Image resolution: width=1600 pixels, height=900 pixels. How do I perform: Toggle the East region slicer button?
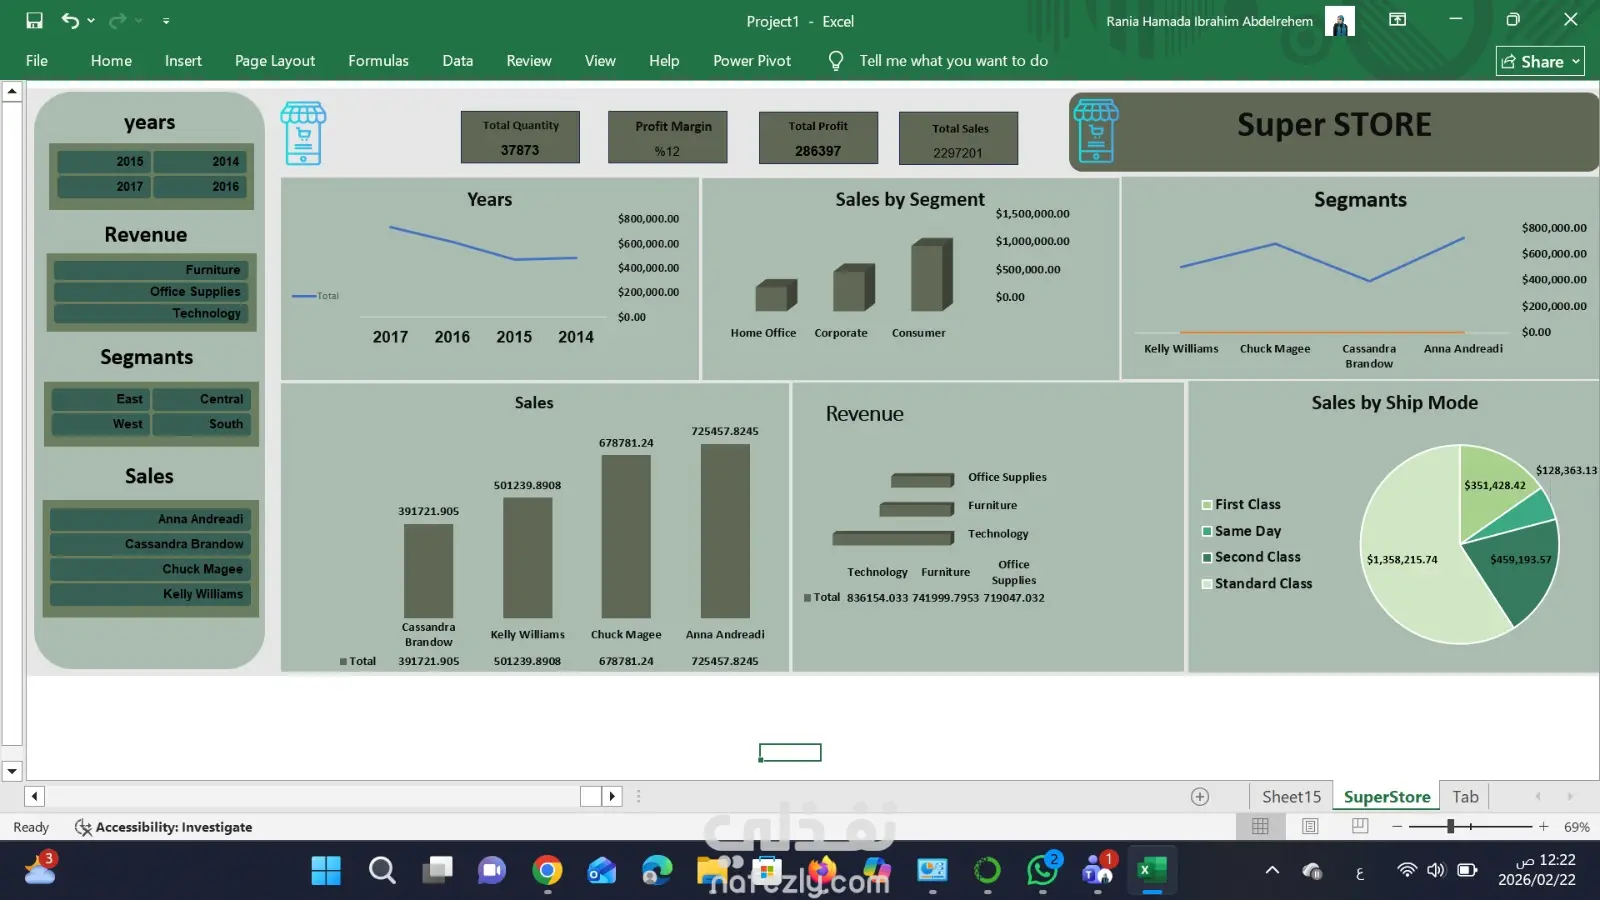click(x=101, y=399)
